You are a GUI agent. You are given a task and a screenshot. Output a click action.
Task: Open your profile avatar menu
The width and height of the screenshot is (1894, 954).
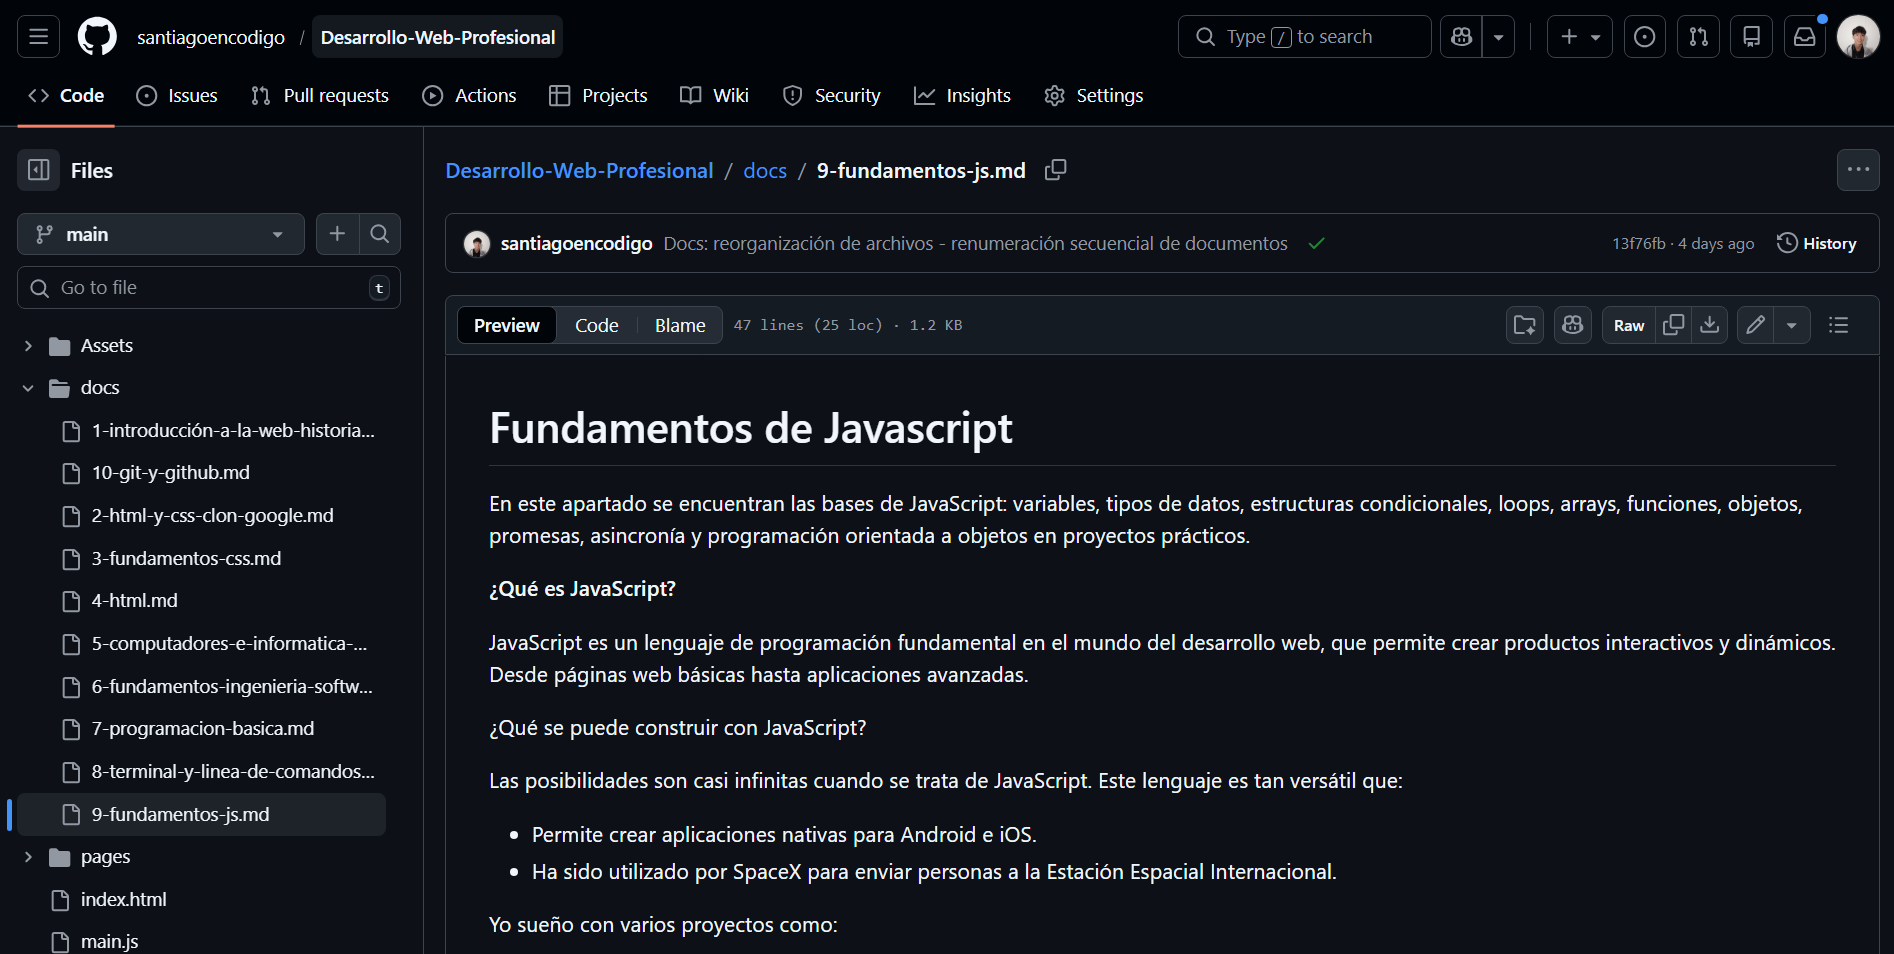click(1857, 36)
